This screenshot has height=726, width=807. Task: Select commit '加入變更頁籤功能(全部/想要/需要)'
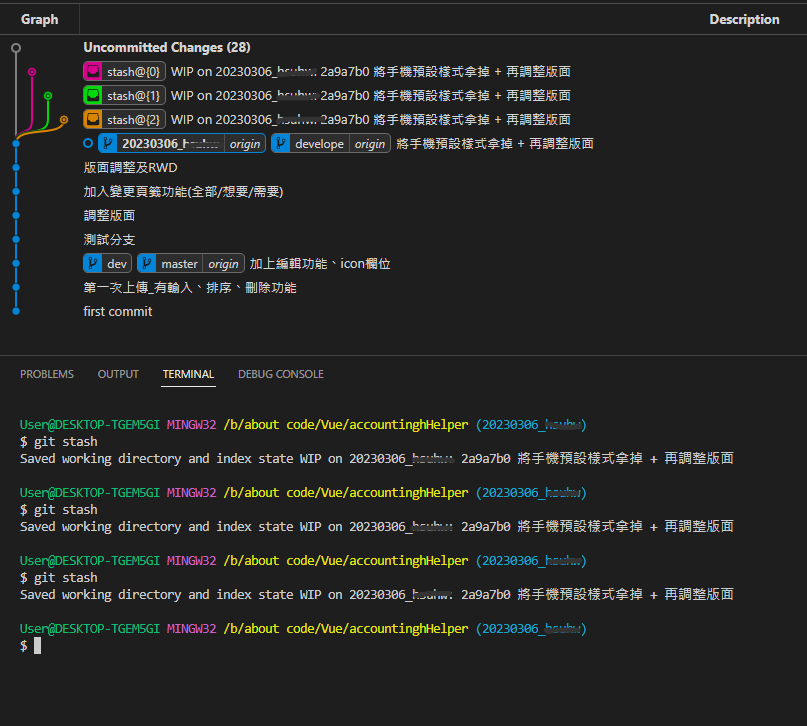coord(183,191)
